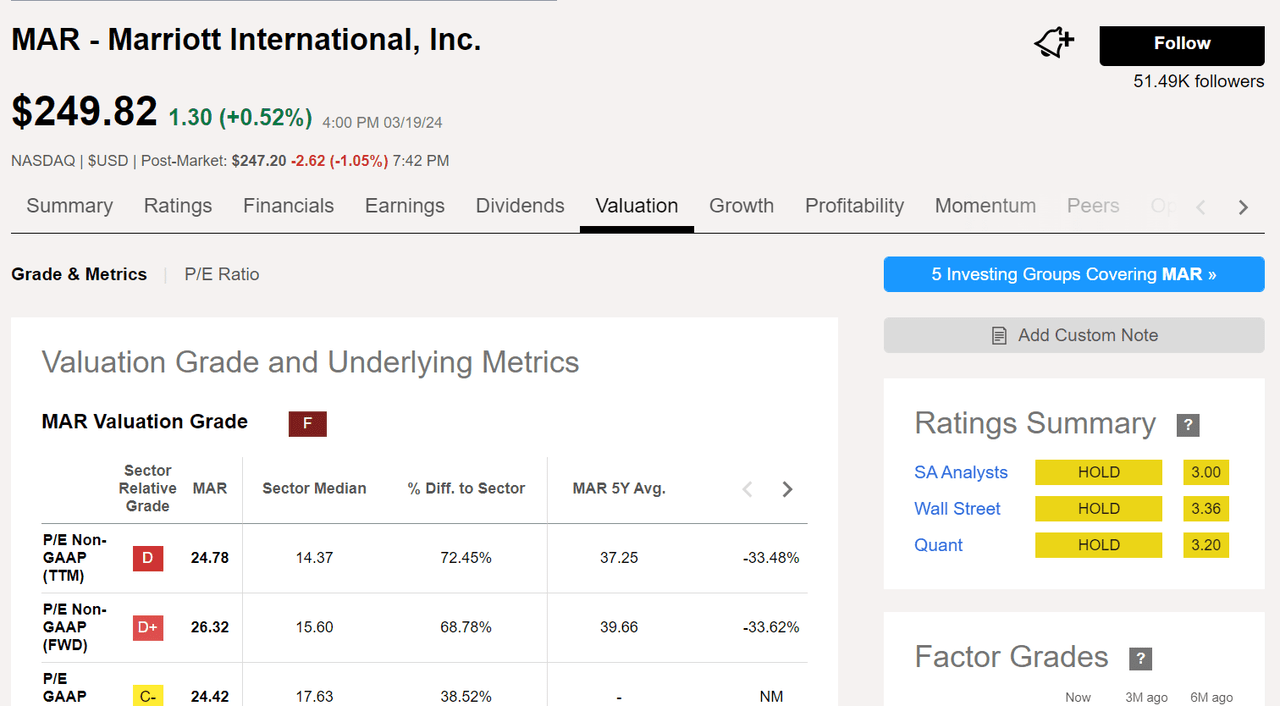The height and width of the screenshot is (706, 1280).
Task: Open the SA Analysts rating link
Action: pos(961,472)
